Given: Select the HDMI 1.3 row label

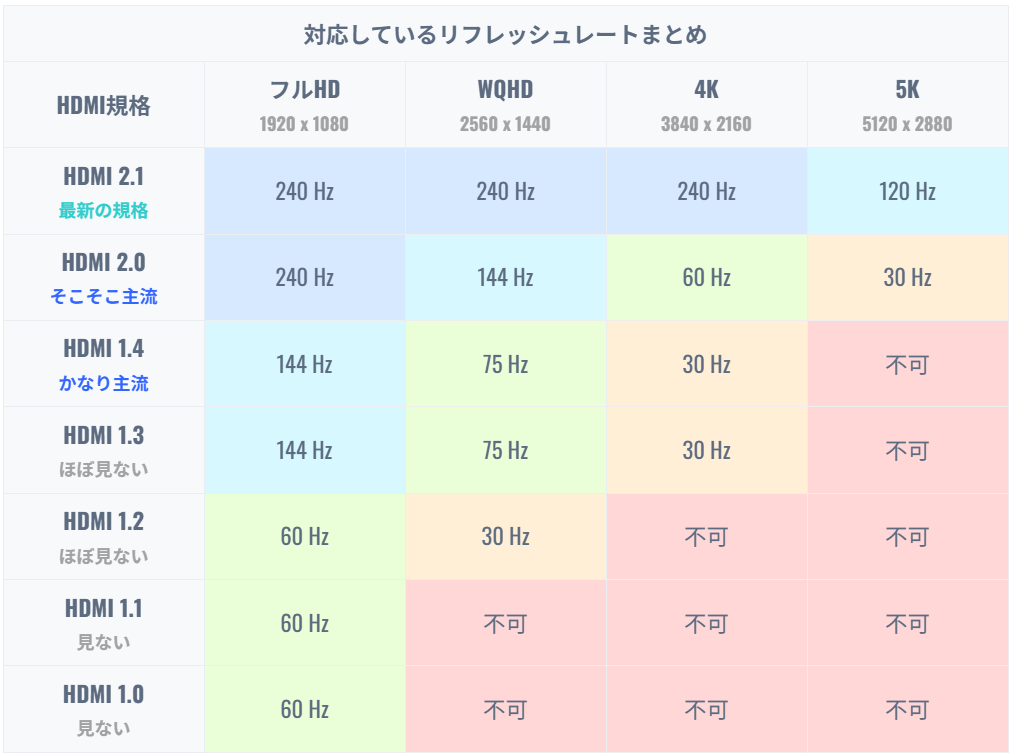Looking at the screenshot, I should pyautogui.click(x=104, y=450).
